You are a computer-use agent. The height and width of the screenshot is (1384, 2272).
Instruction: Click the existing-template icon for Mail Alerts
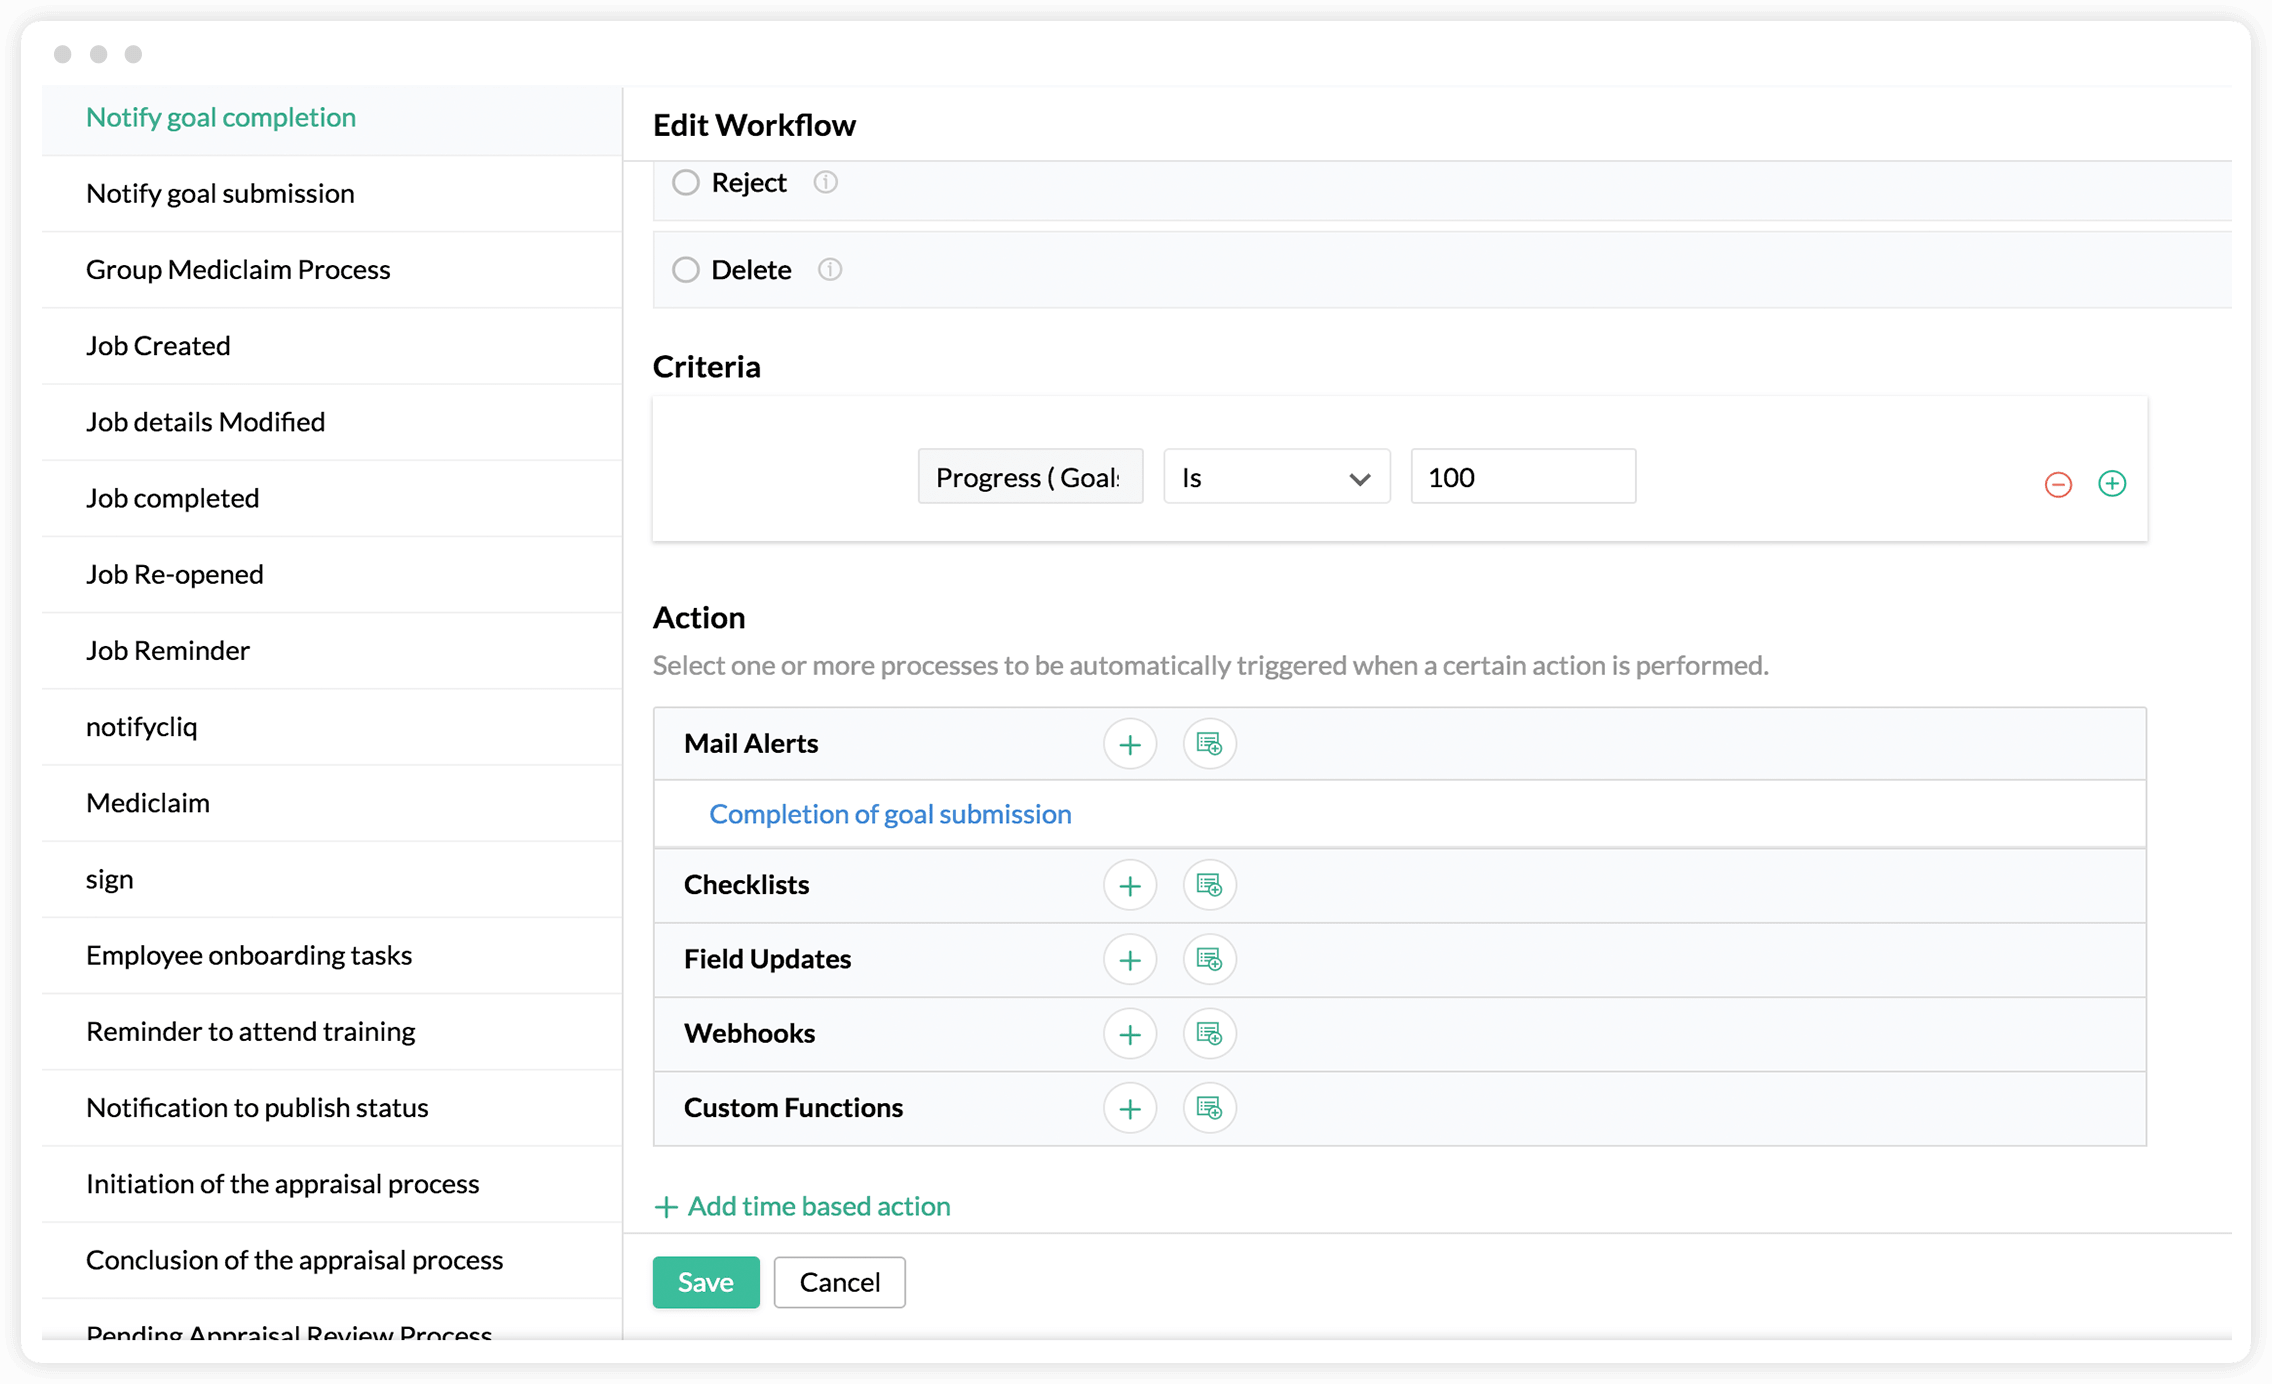tap(1209, 744)
